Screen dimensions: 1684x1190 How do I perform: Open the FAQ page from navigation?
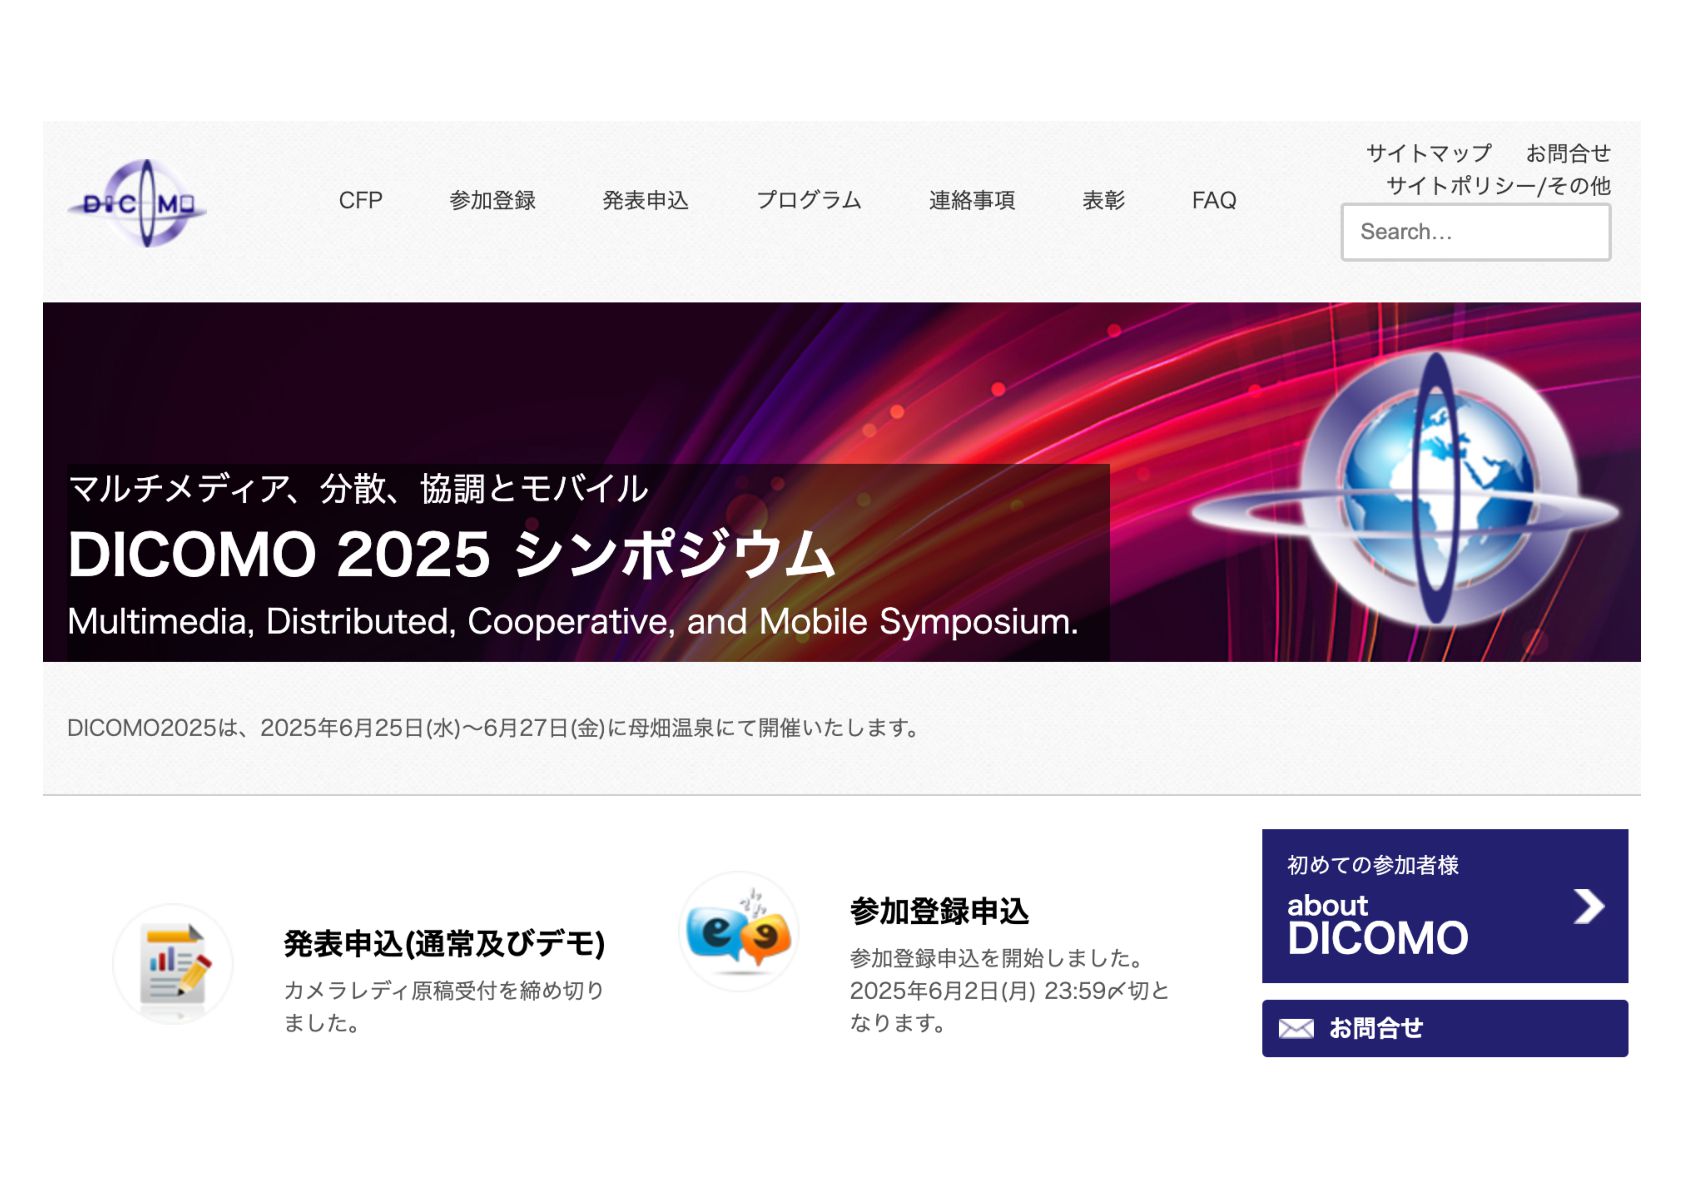(x=1214, y=200)
